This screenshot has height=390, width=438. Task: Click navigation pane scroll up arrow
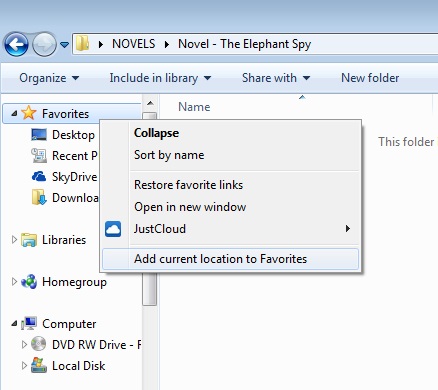pos(150,103)
